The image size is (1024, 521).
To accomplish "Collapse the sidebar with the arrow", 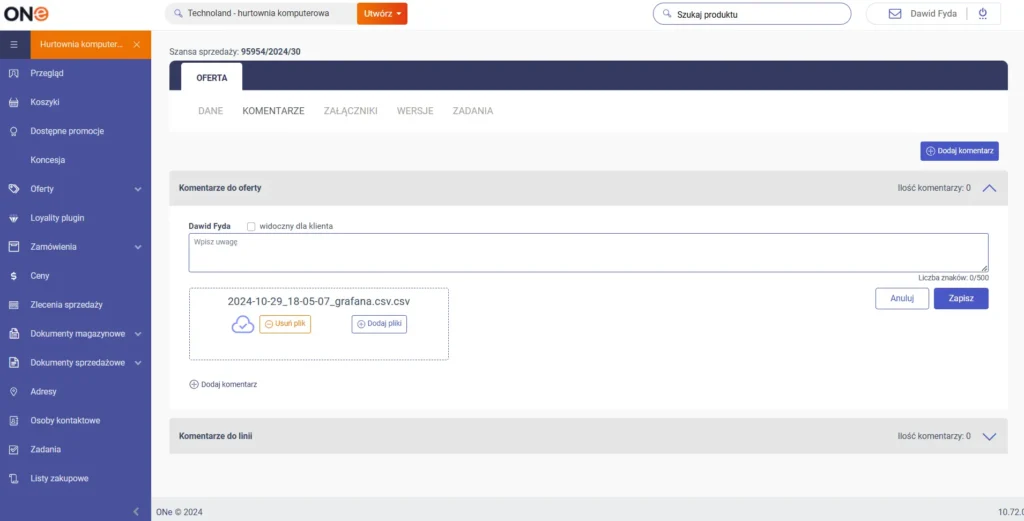I will pos(136,511).
